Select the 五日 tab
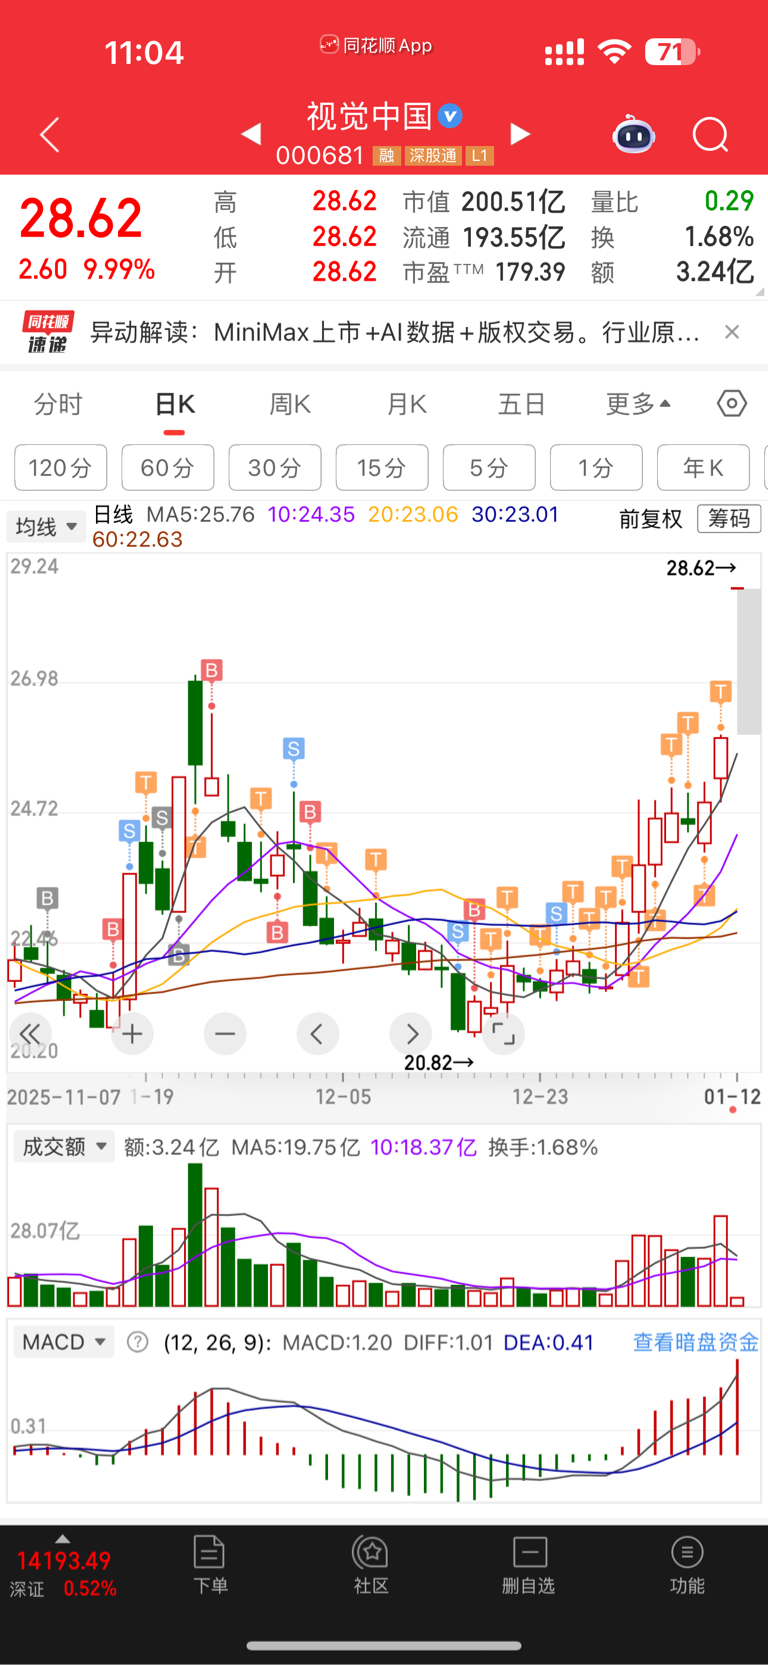This screenshot has width=768, height=1665. pyautogui.click(x=521, y=404)
